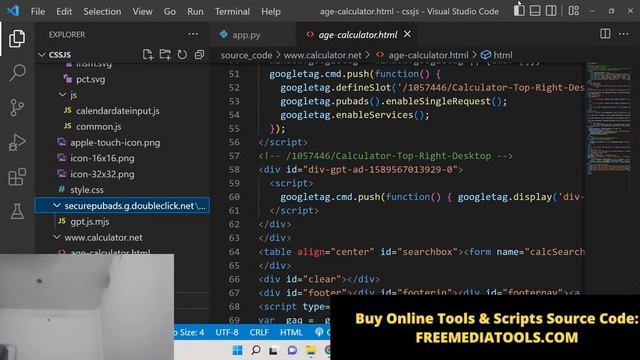Open common.js file
Viewport: 640px width, 360px height.
(x=98, y=127)
